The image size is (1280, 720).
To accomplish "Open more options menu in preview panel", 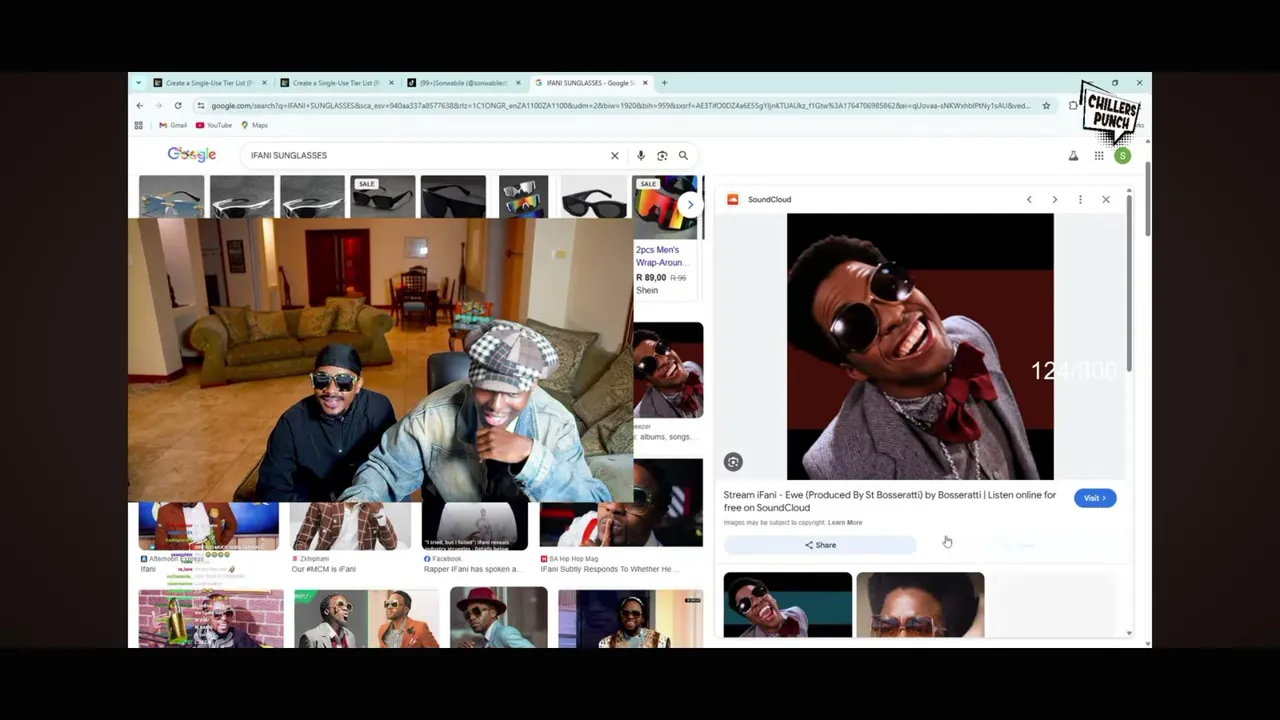I will coord(1080,200).
